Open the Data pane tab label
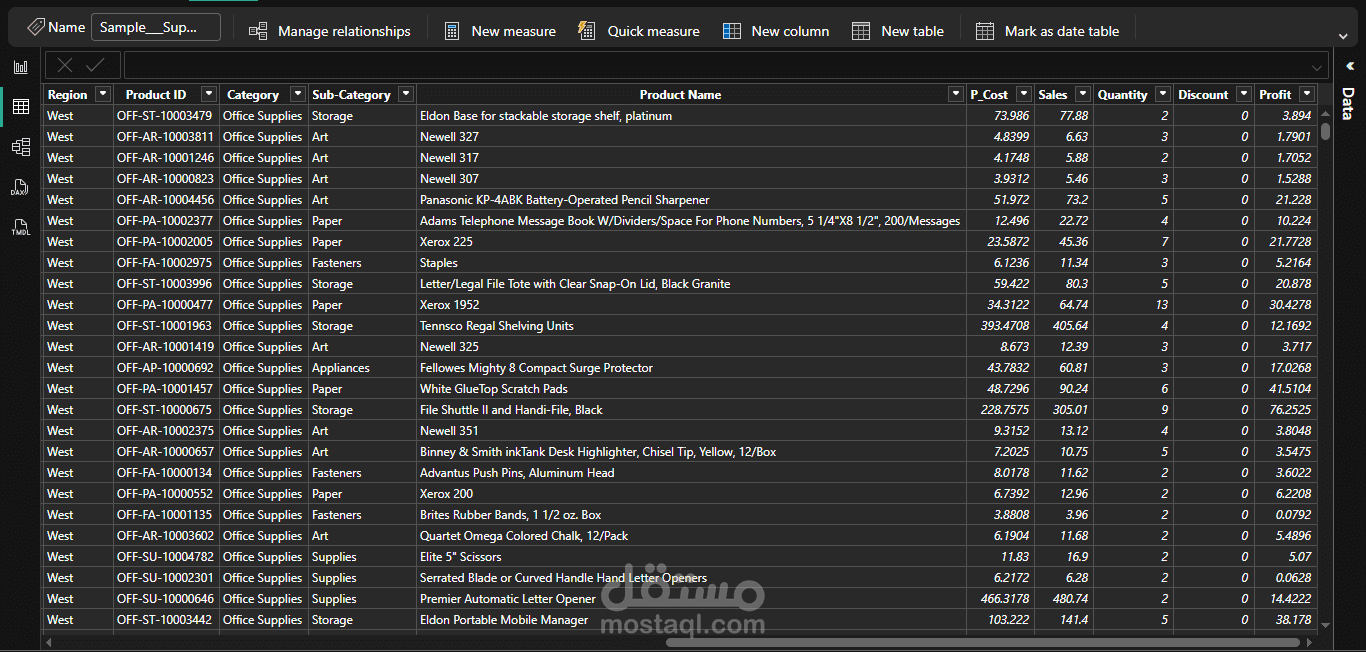The image size is (1366, 652). click(1348, 104)
